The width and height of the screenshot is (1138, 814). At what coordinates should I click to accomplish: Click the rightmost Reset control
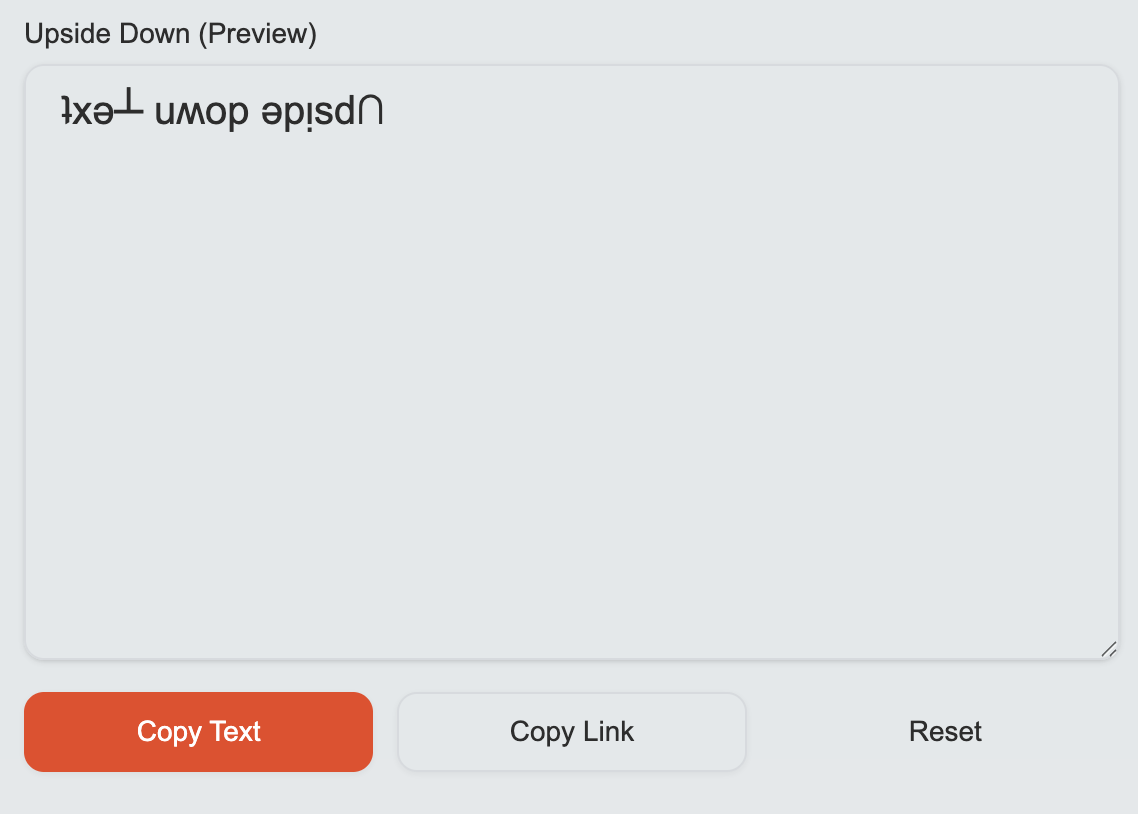[944, 731]
